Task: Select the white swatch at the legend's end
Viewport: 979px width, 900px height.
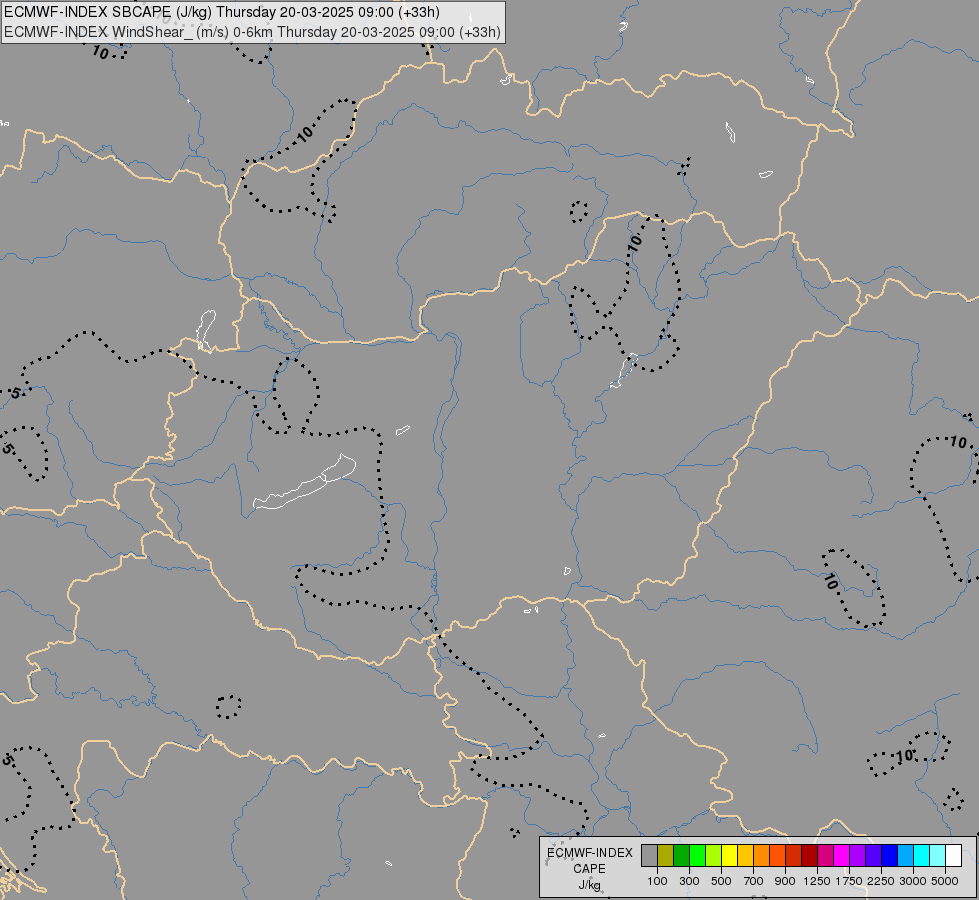Action: 953,856
